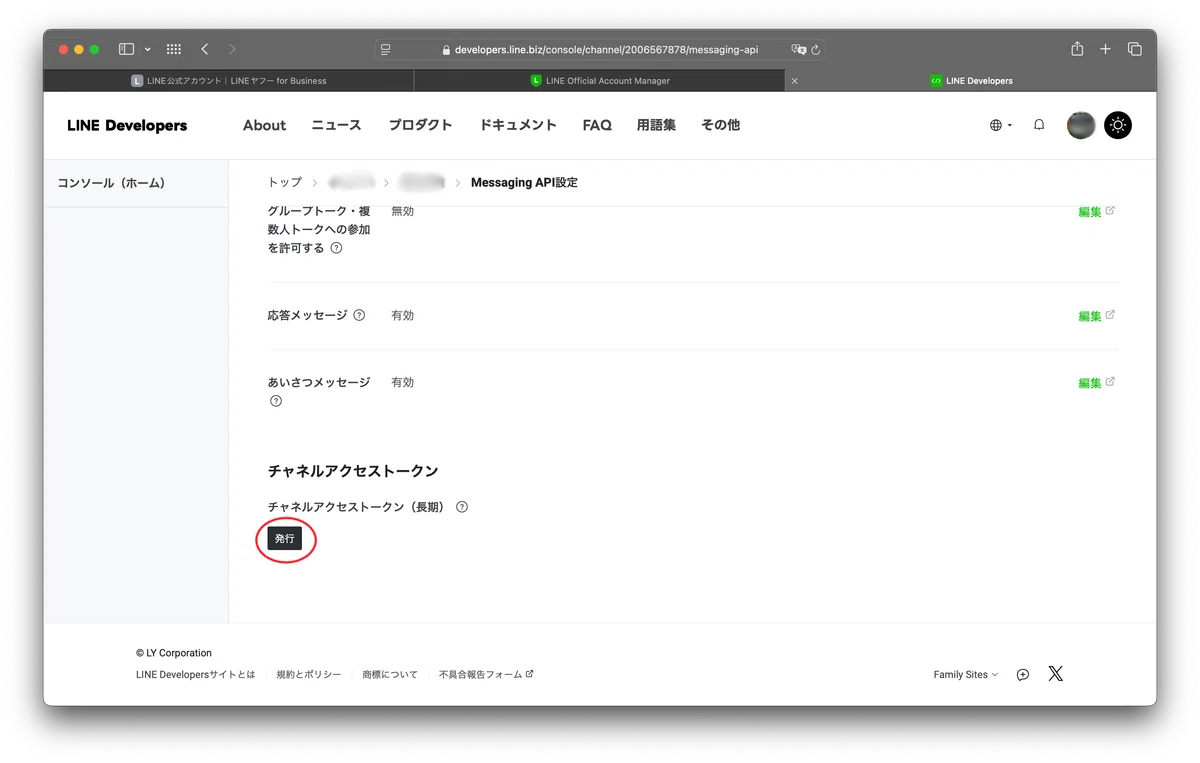
Task: Click help icon beside 応答メッセージ
Action: (359, 315)
